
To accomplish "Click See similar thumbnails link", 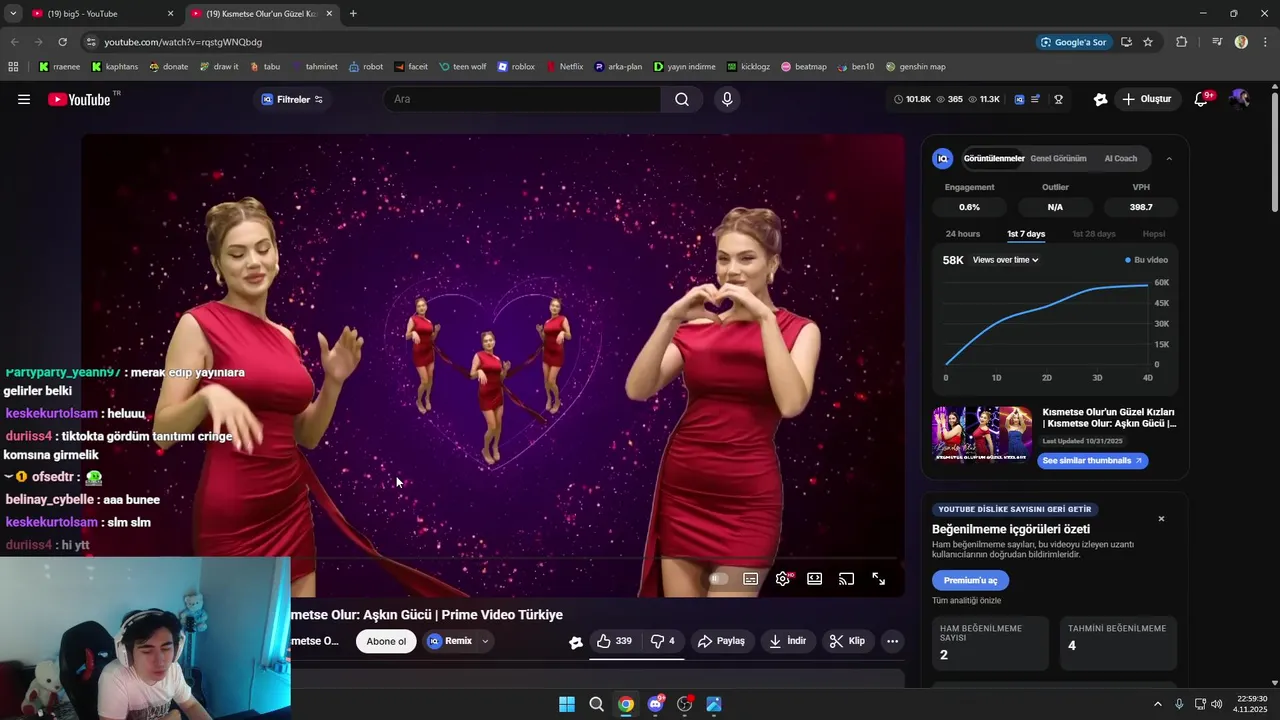I will click(1092, 461).
